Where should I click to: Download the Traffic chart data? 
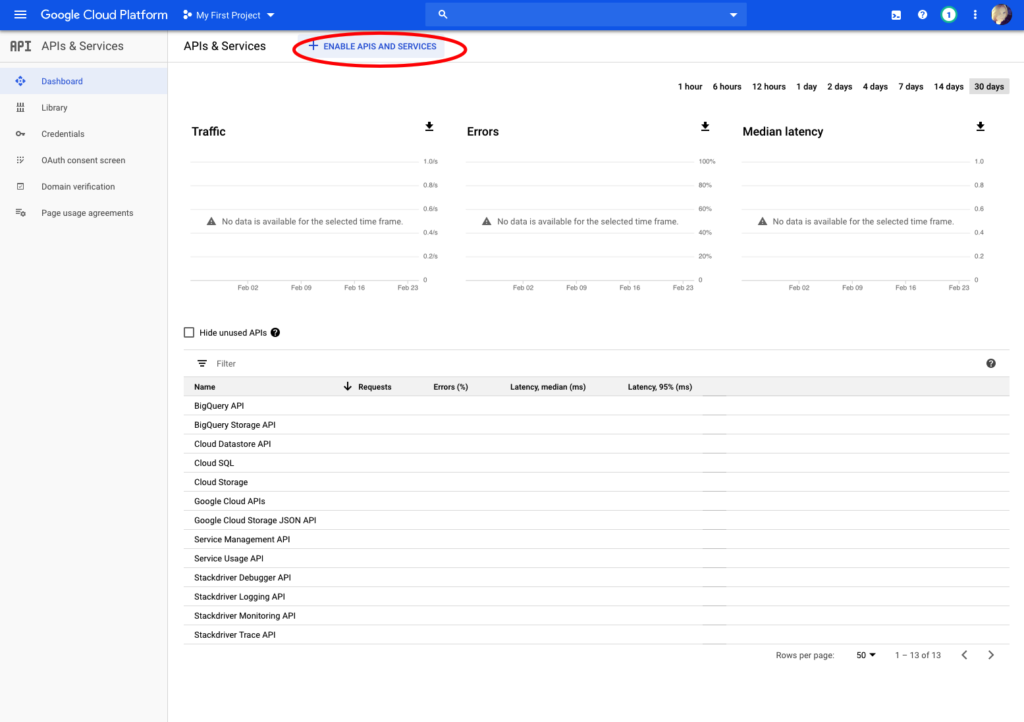click(429, 127)
